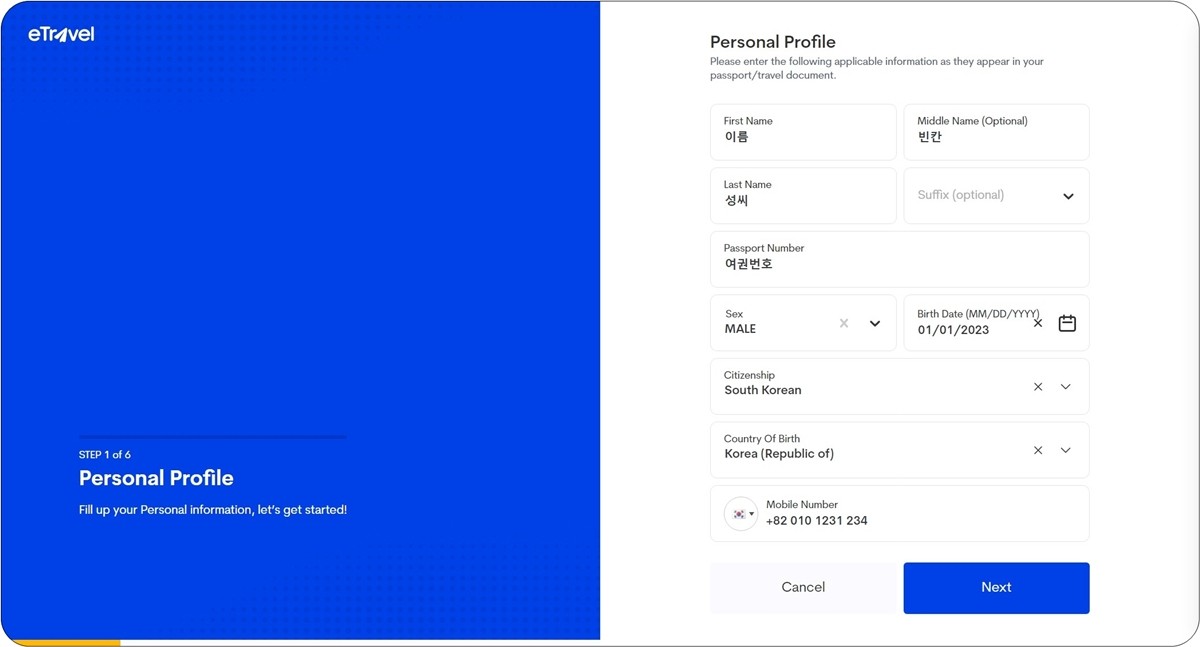This screenshot has height=647, width=1200.
Task: Expand the Sex dropdown arrow
Action: [875, 323]
